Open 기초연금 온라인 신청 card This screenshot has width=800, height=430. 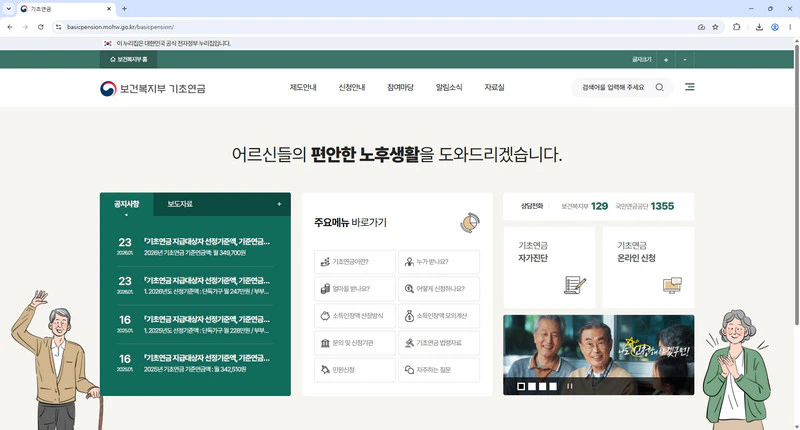click(648, 267)
